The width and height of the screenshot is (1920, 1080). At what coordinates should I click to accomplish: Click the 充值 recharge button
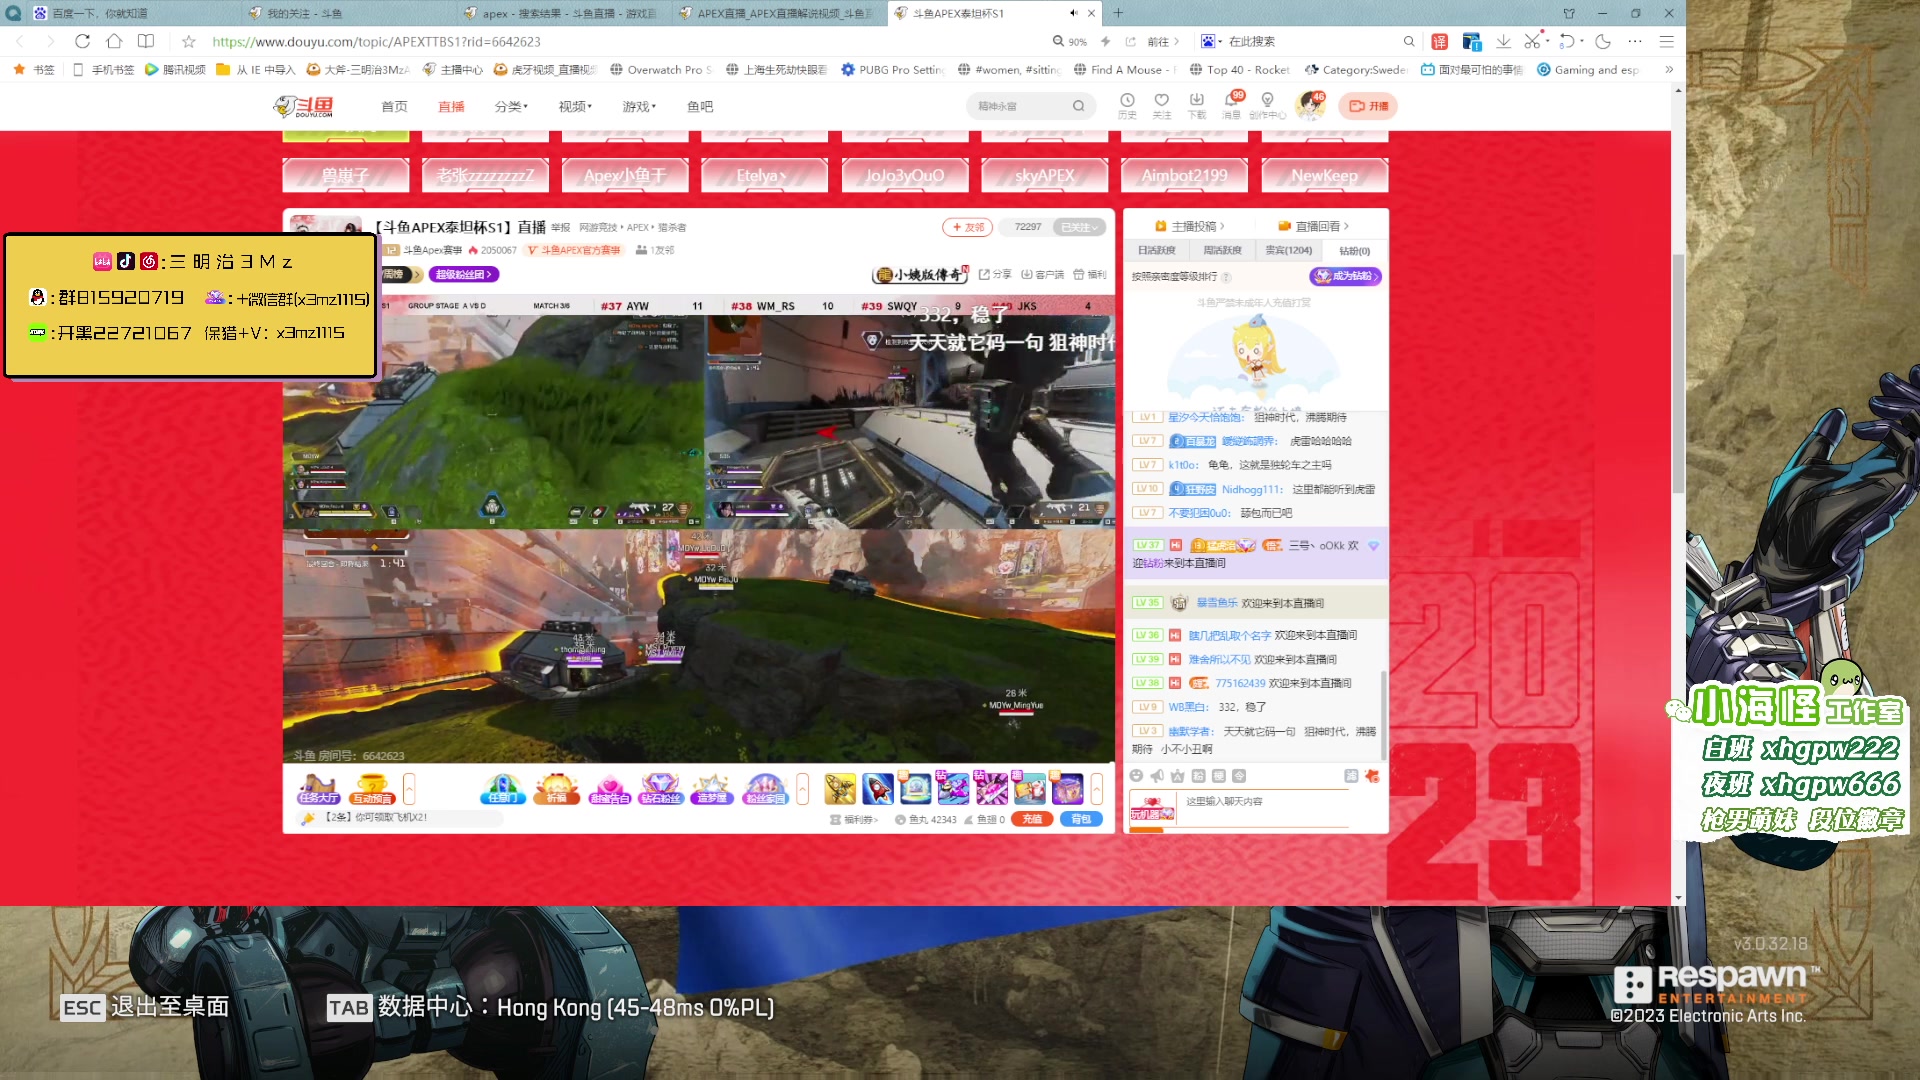click(x=1032, y=819)
